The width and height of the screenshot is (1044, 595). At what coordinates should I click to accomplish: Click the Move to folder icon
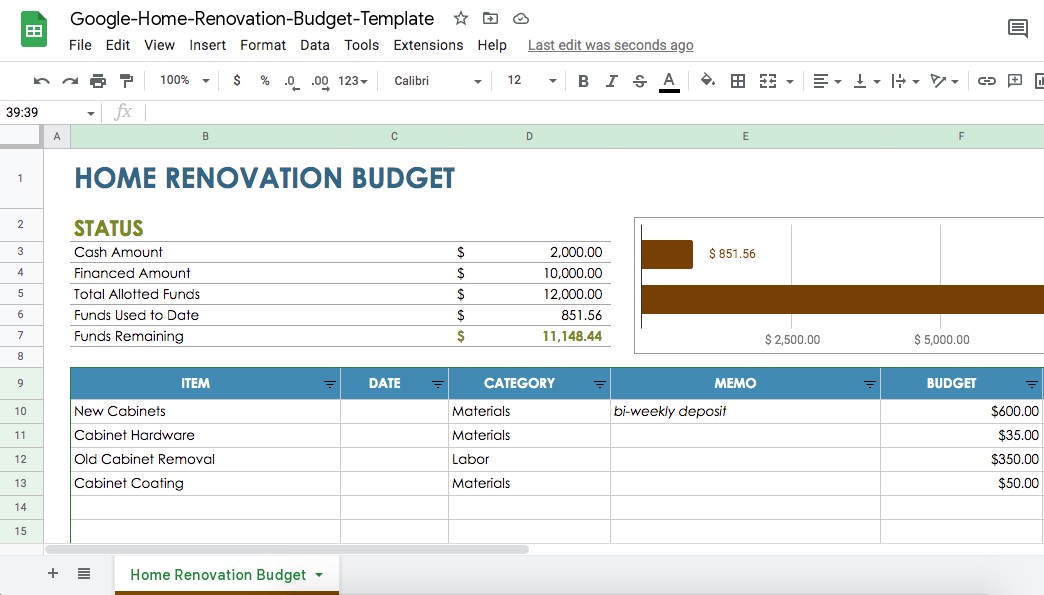coord(490,19)
